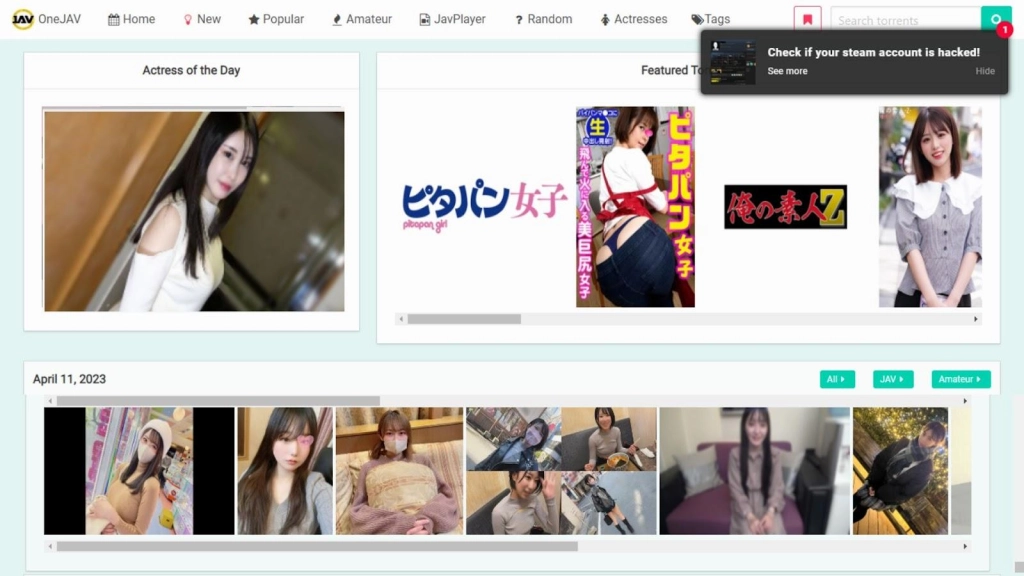Click the teal JAV button
This screenshot has width=1024, height=576.
(x=893, y=379)
